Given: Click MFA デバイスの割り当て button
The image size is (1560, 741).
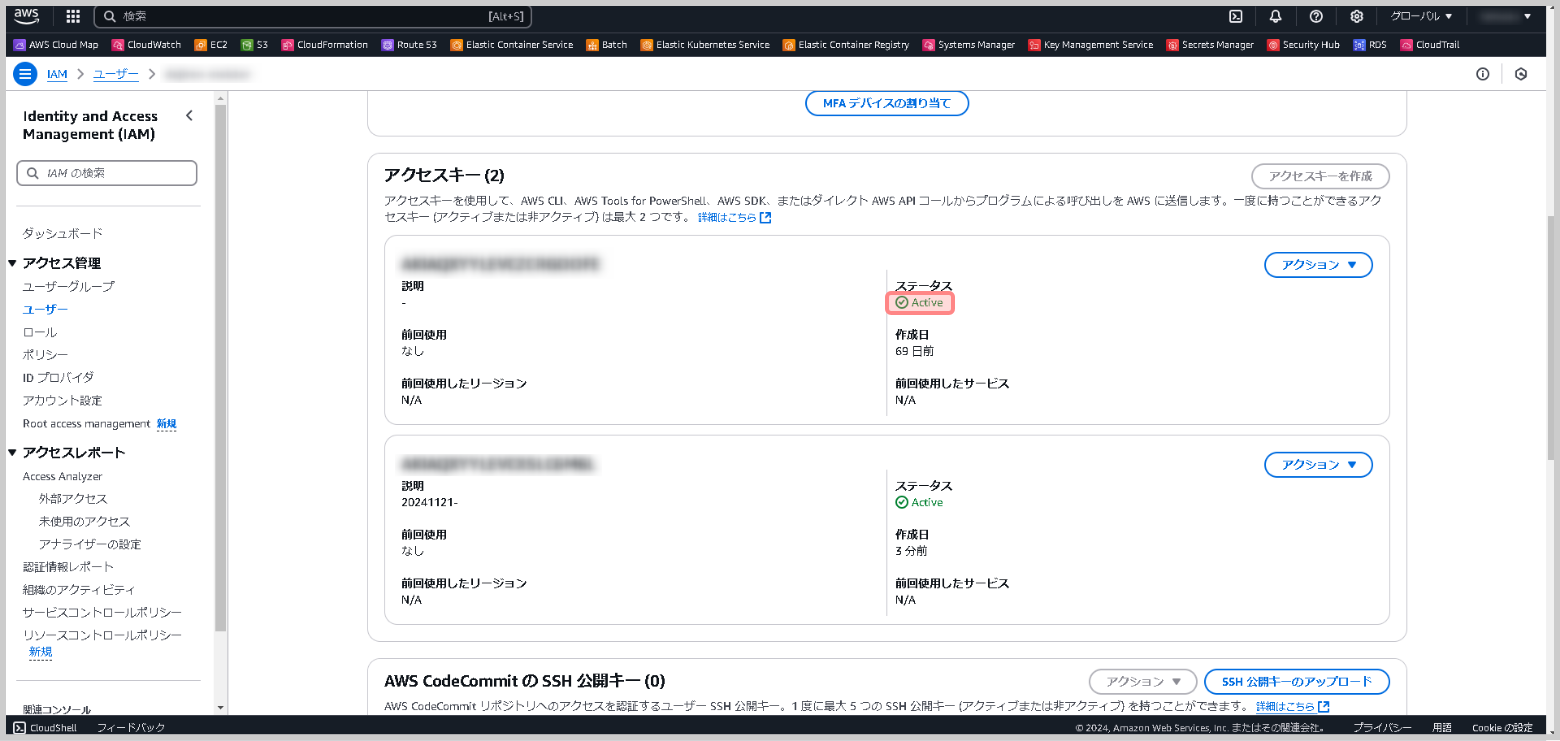Looking at the screenshot, I should click(887, 103).
